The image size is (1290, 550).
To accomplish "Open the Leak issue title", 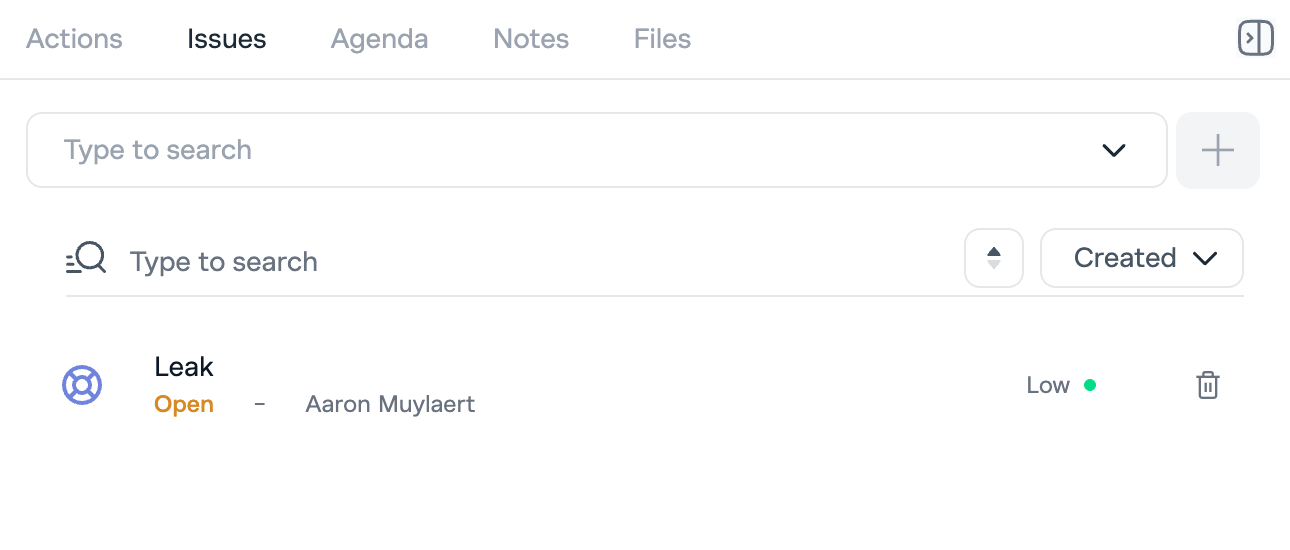I will click(184, 367).
